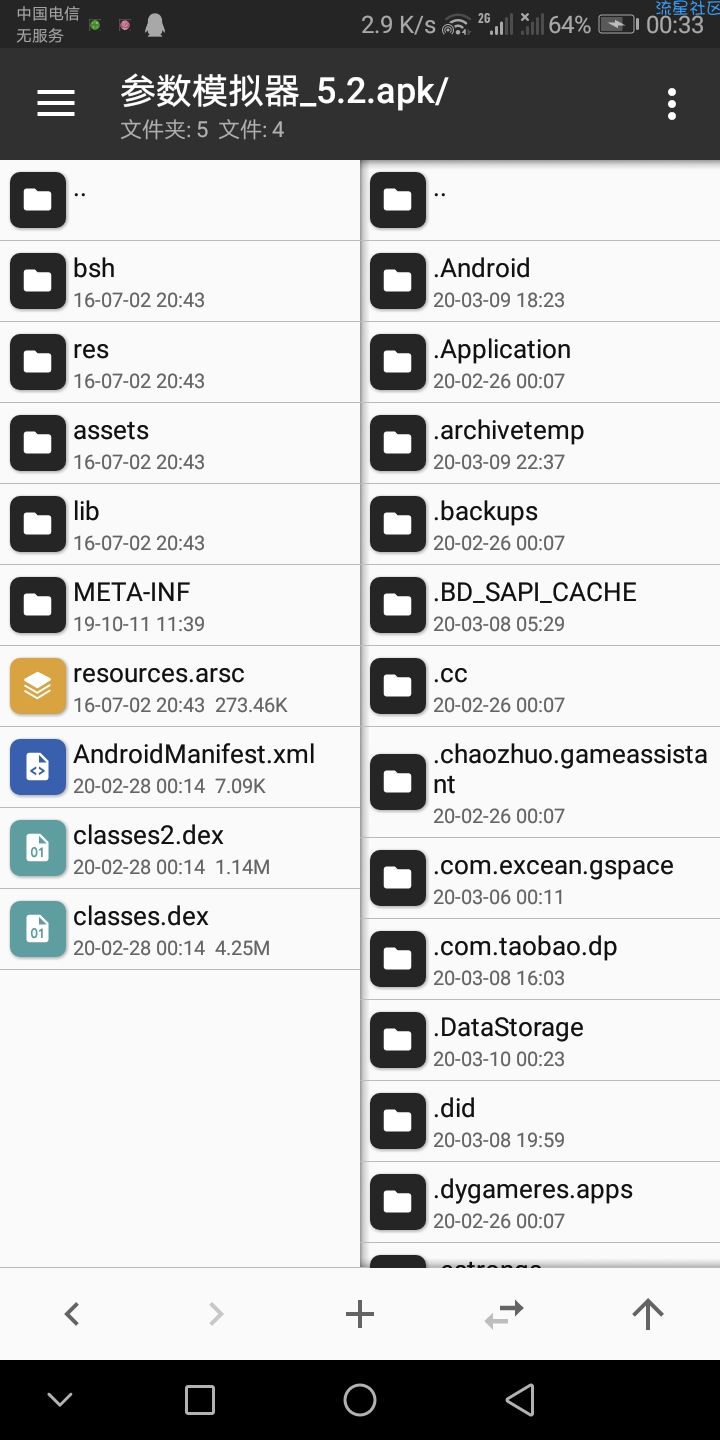Open classes2.dex file
720x1440 pixels.
coord(180,848)
